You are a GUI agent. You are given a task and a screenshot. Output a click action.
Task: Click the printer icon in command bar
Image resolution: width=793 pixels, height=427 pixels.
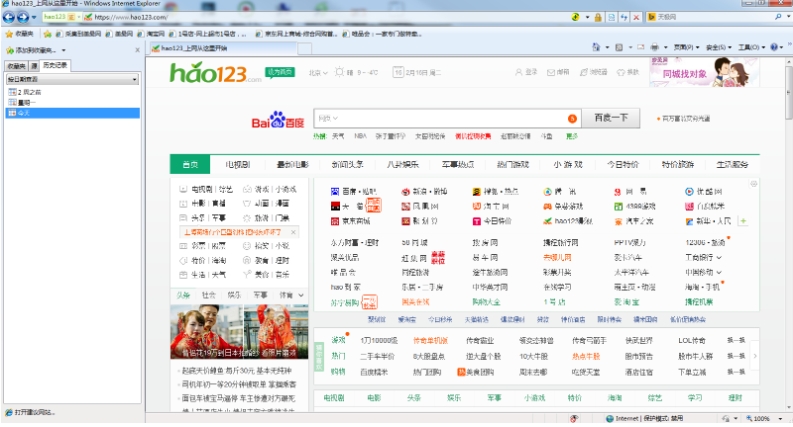pyautogui.click(x=654, y=47)
